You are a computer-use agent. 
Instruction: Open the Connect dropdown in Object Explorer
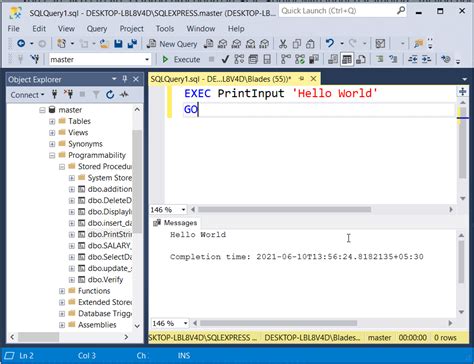click(x=27, y=95)
